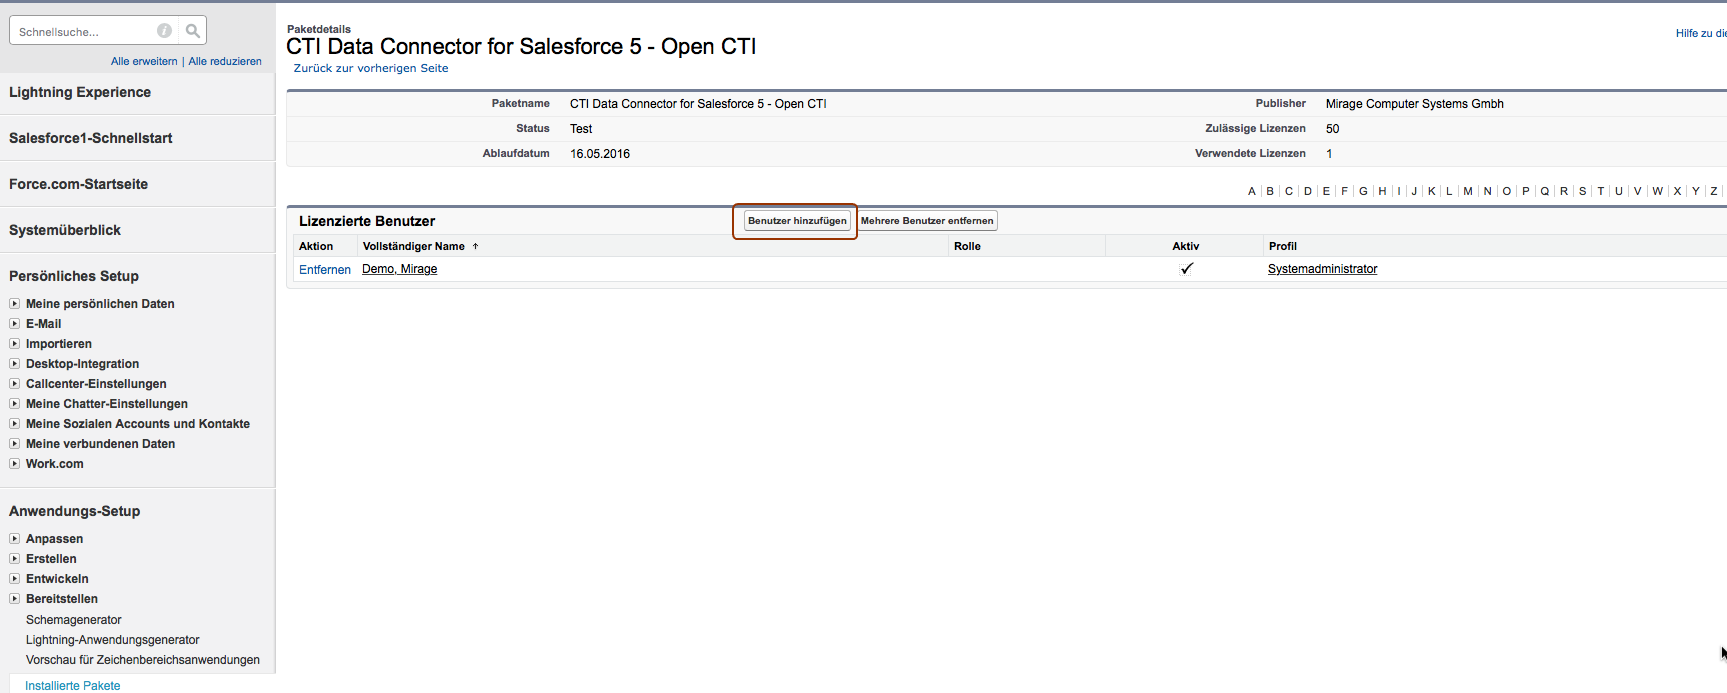Expand the Anpassen node
1727x693 pixels.
[14, 538]
